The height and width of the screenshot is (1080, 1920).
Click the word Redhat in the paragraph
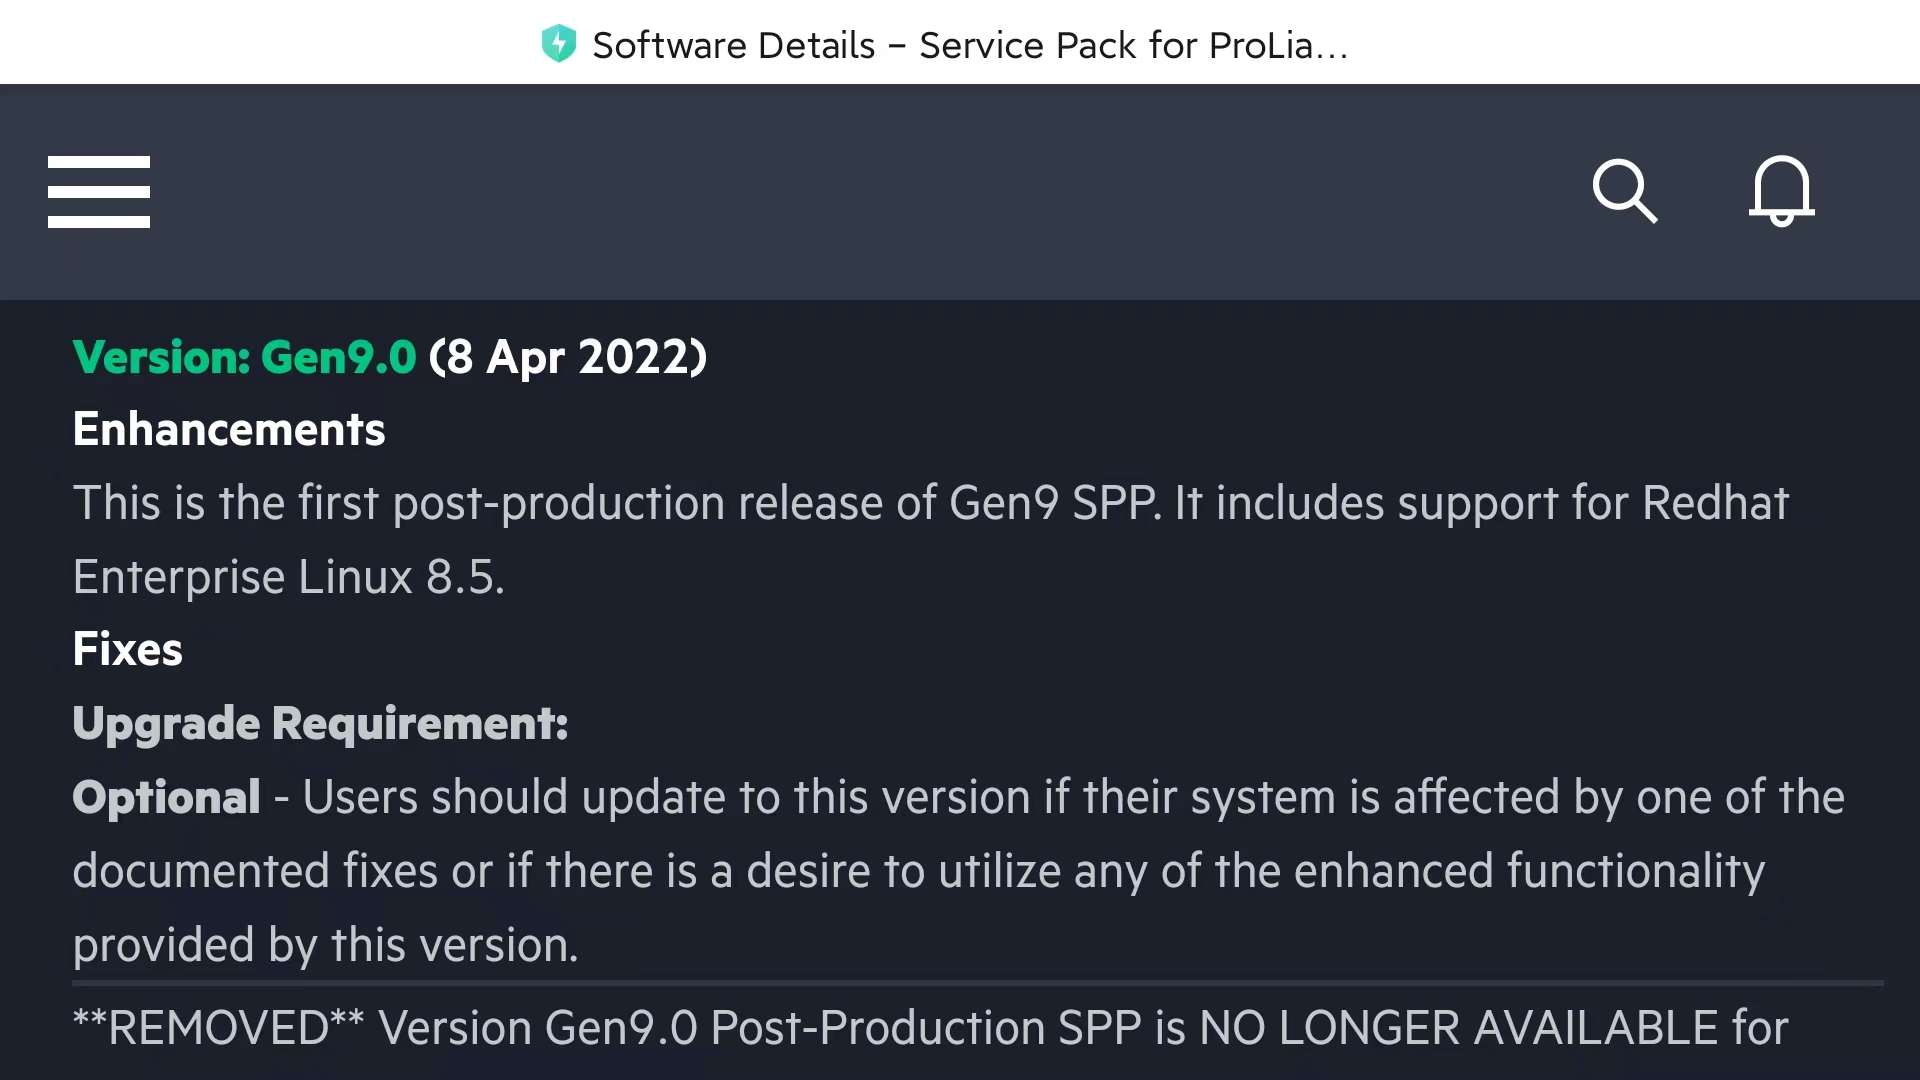tap(1715, 503)
